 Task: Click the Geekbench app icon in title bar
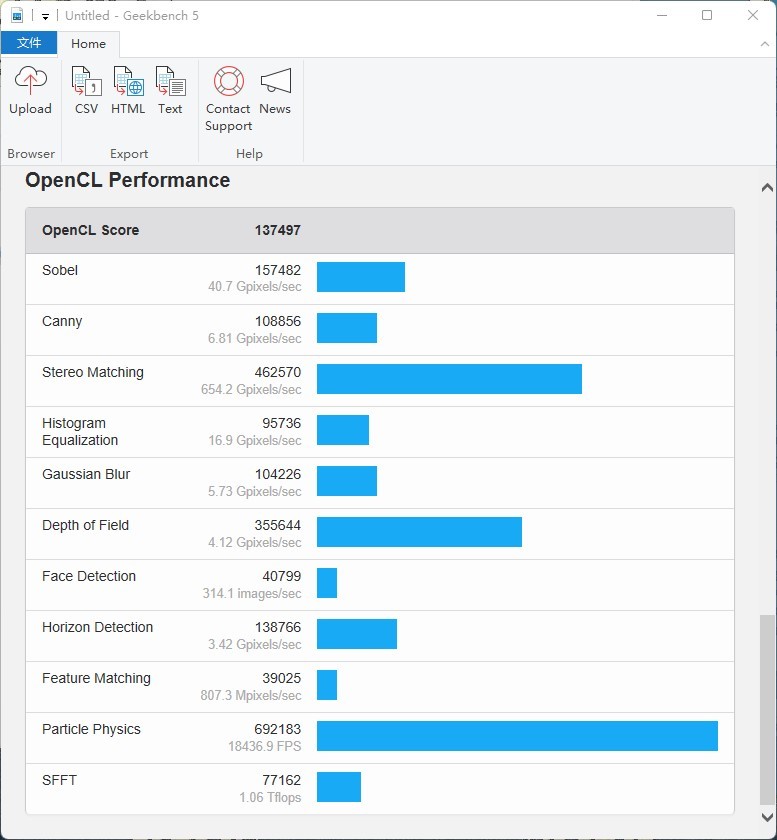(17, 15)
